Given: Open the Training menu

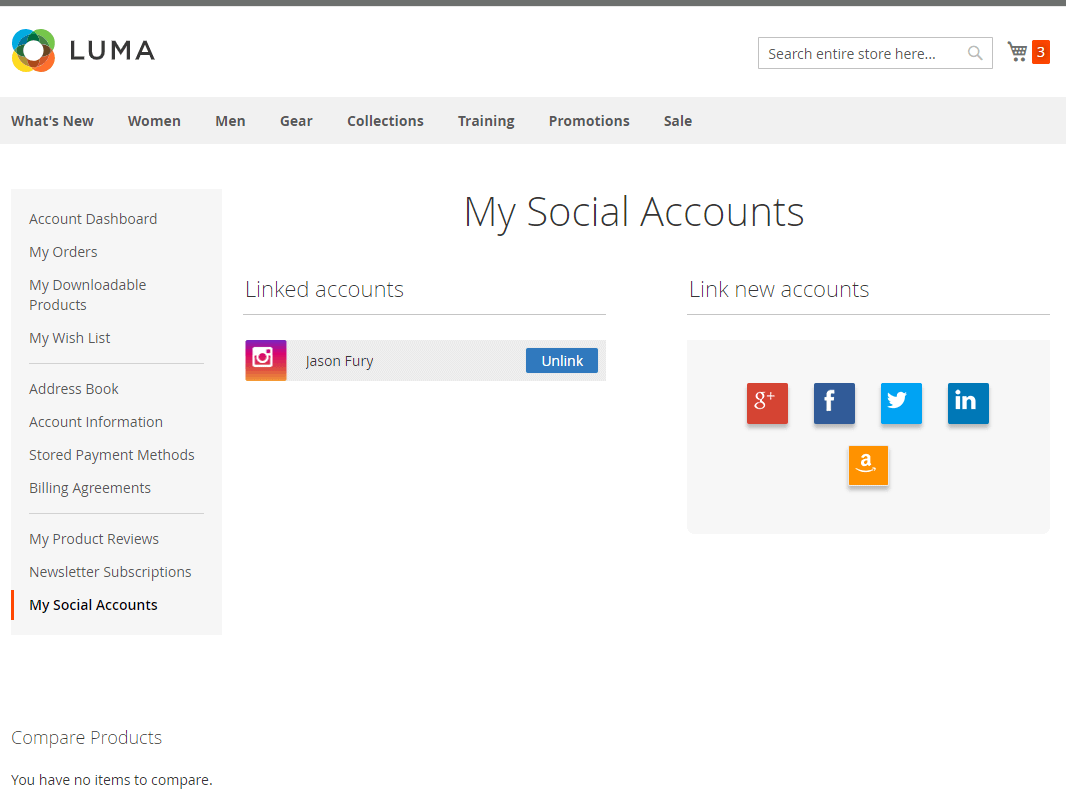Looking at the screenshot, I should 486,121.
